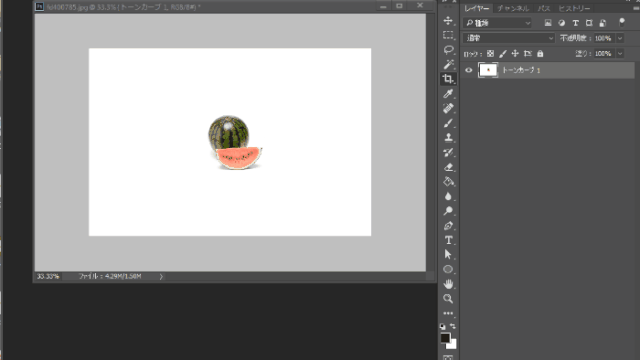Filter layers by smart objects icon

tap(603, 23)
